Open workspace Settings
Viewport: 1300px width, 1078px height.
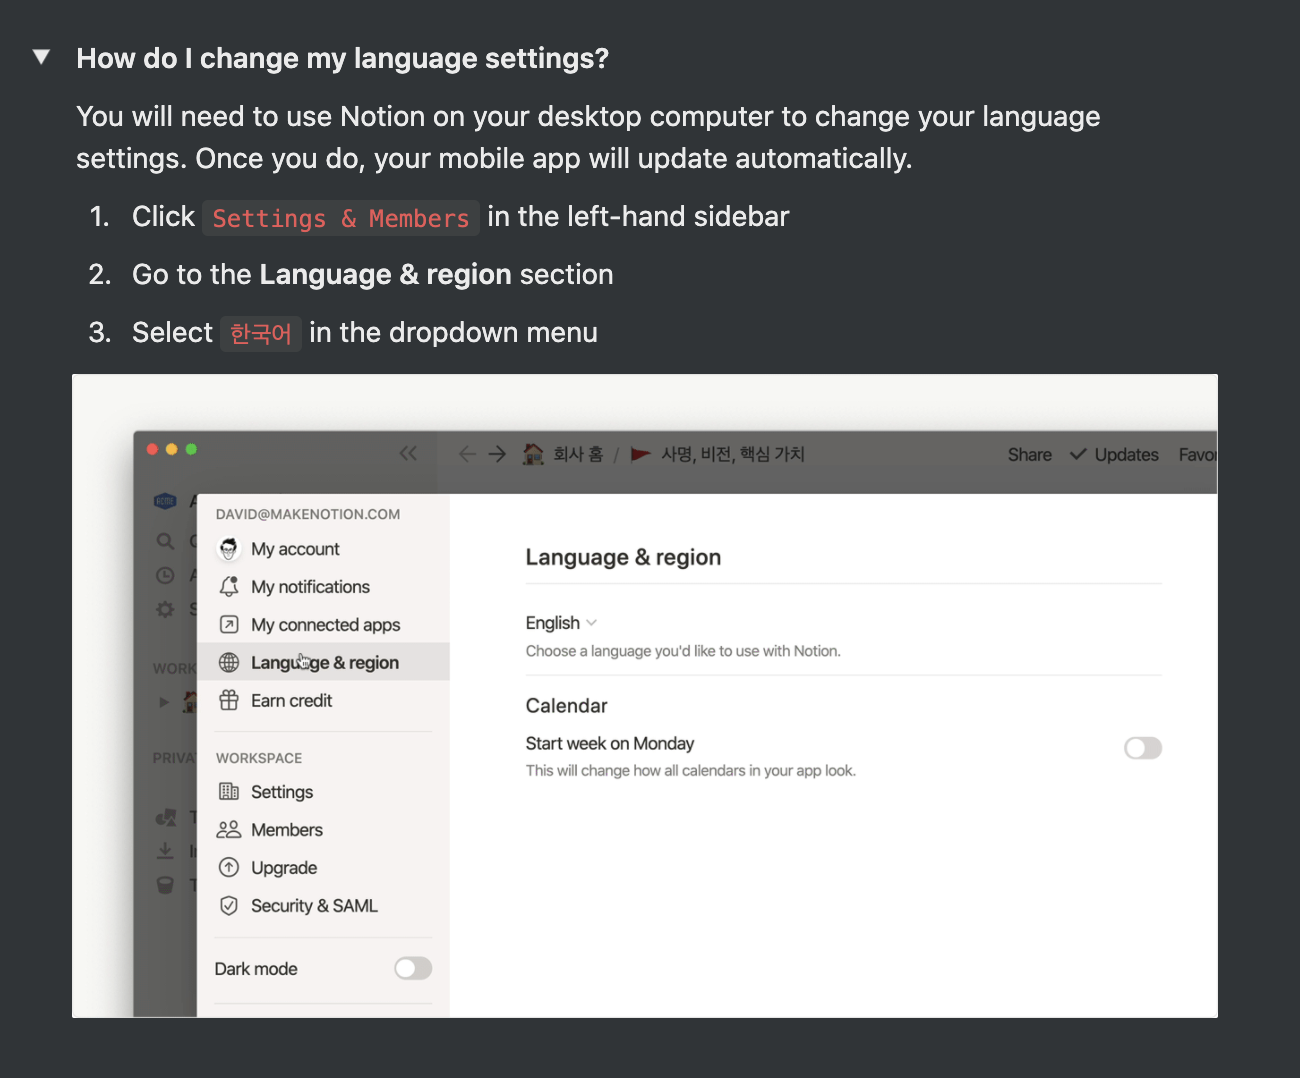click(323, 792)
